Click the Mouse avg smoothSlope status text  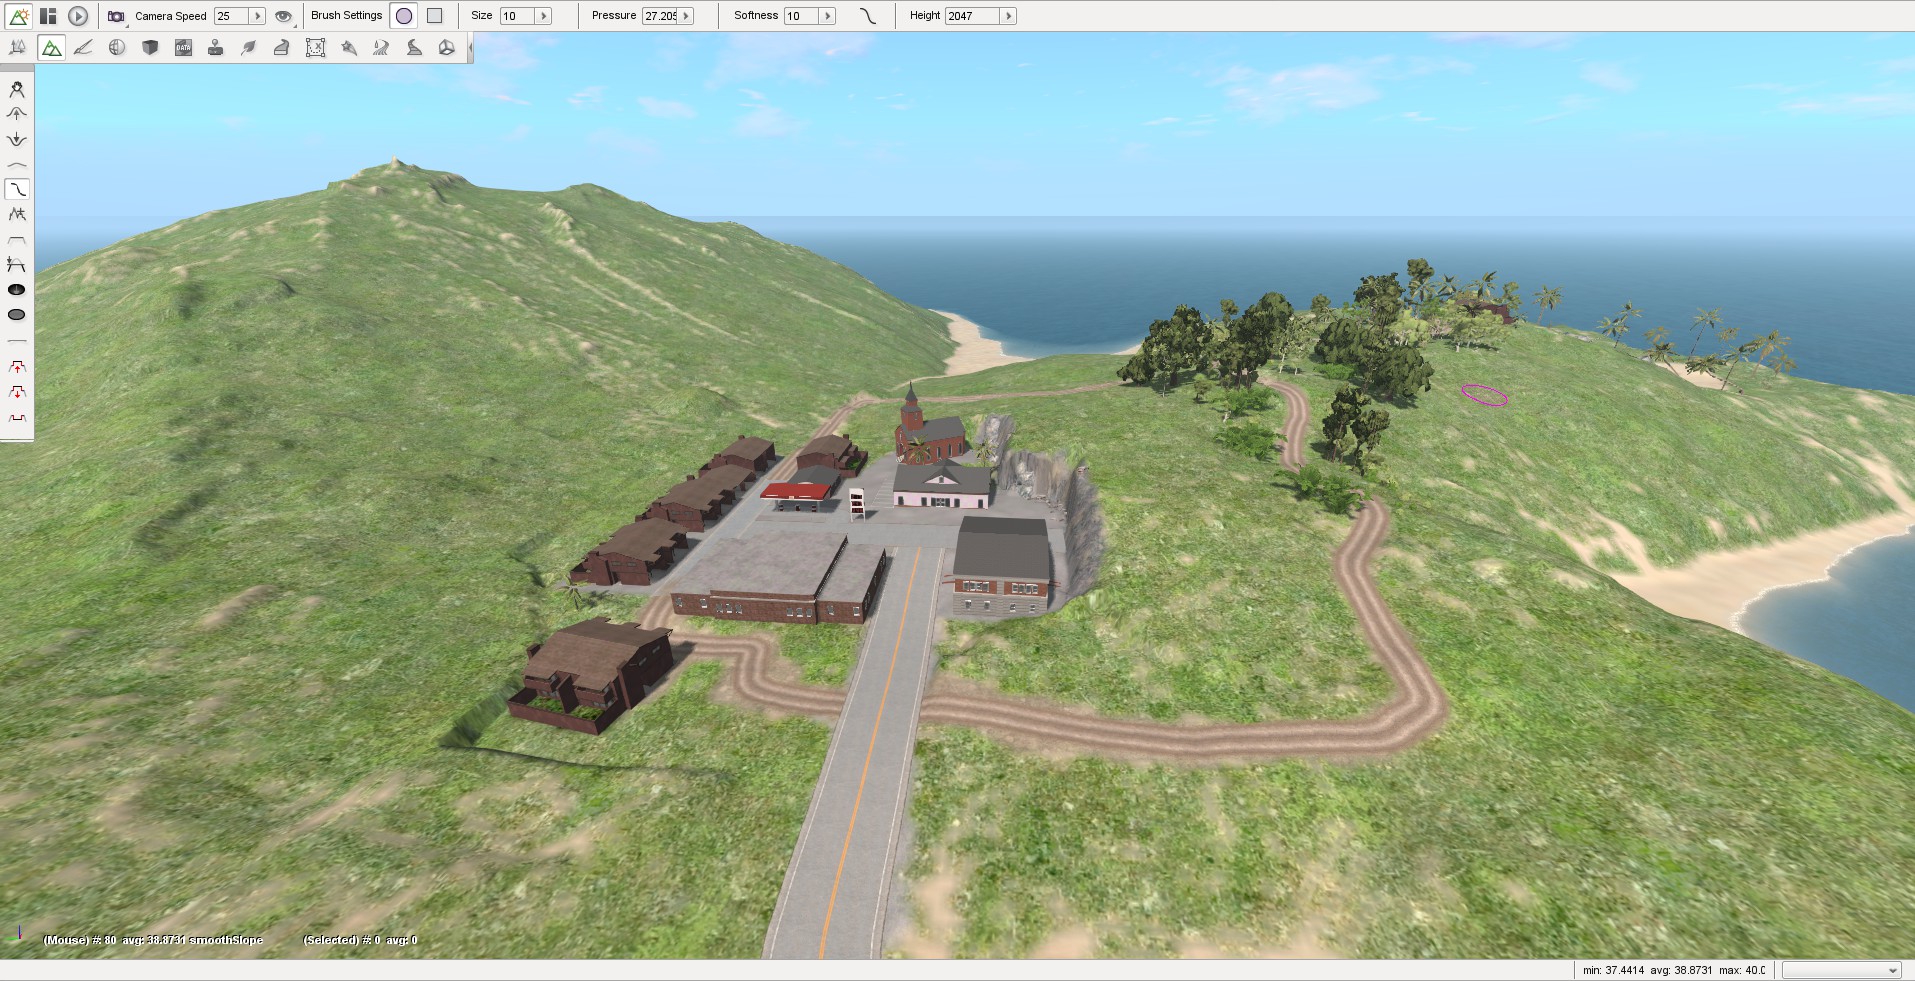point(153,940)
